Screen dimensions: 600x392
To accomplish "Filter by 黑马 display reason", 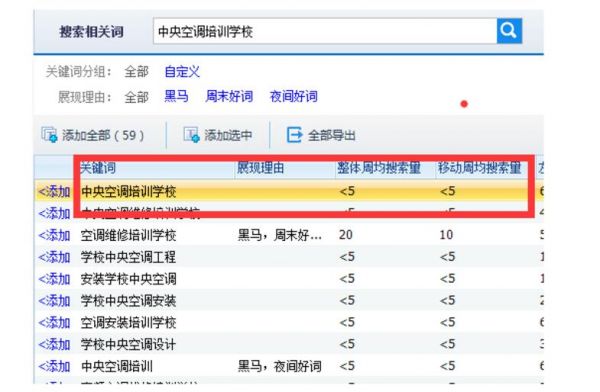I will 176,96.
